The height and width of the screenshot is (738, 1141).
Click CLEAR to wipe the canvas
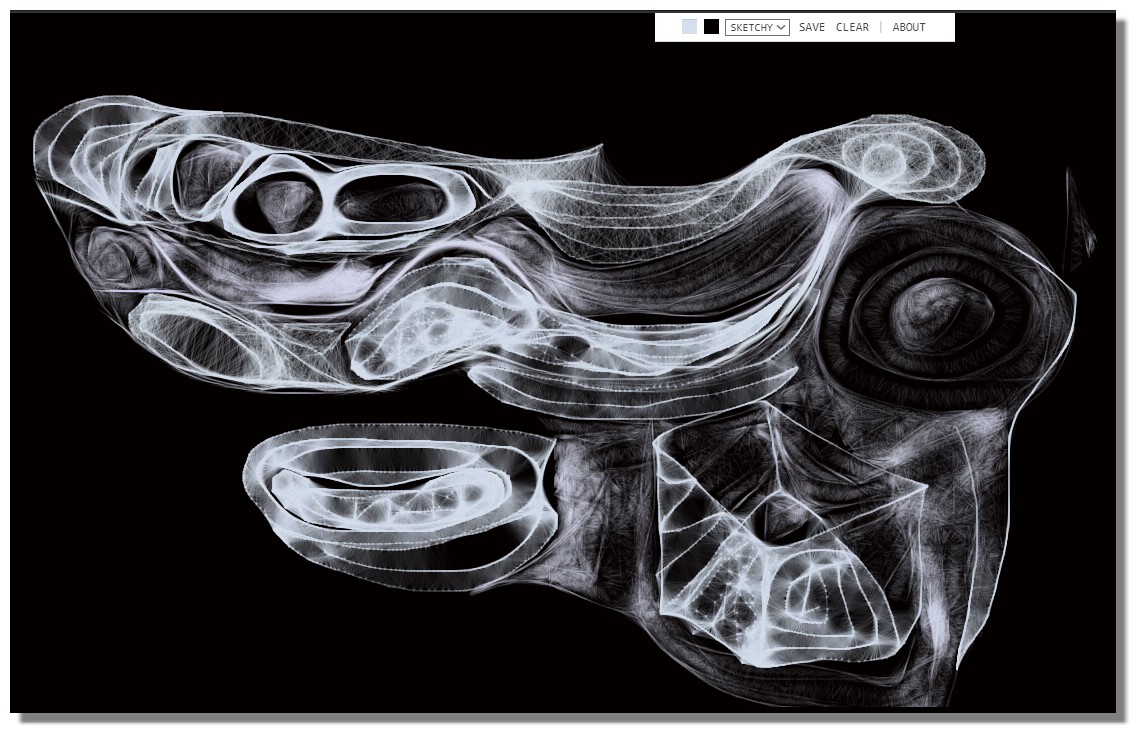point(852,27)
